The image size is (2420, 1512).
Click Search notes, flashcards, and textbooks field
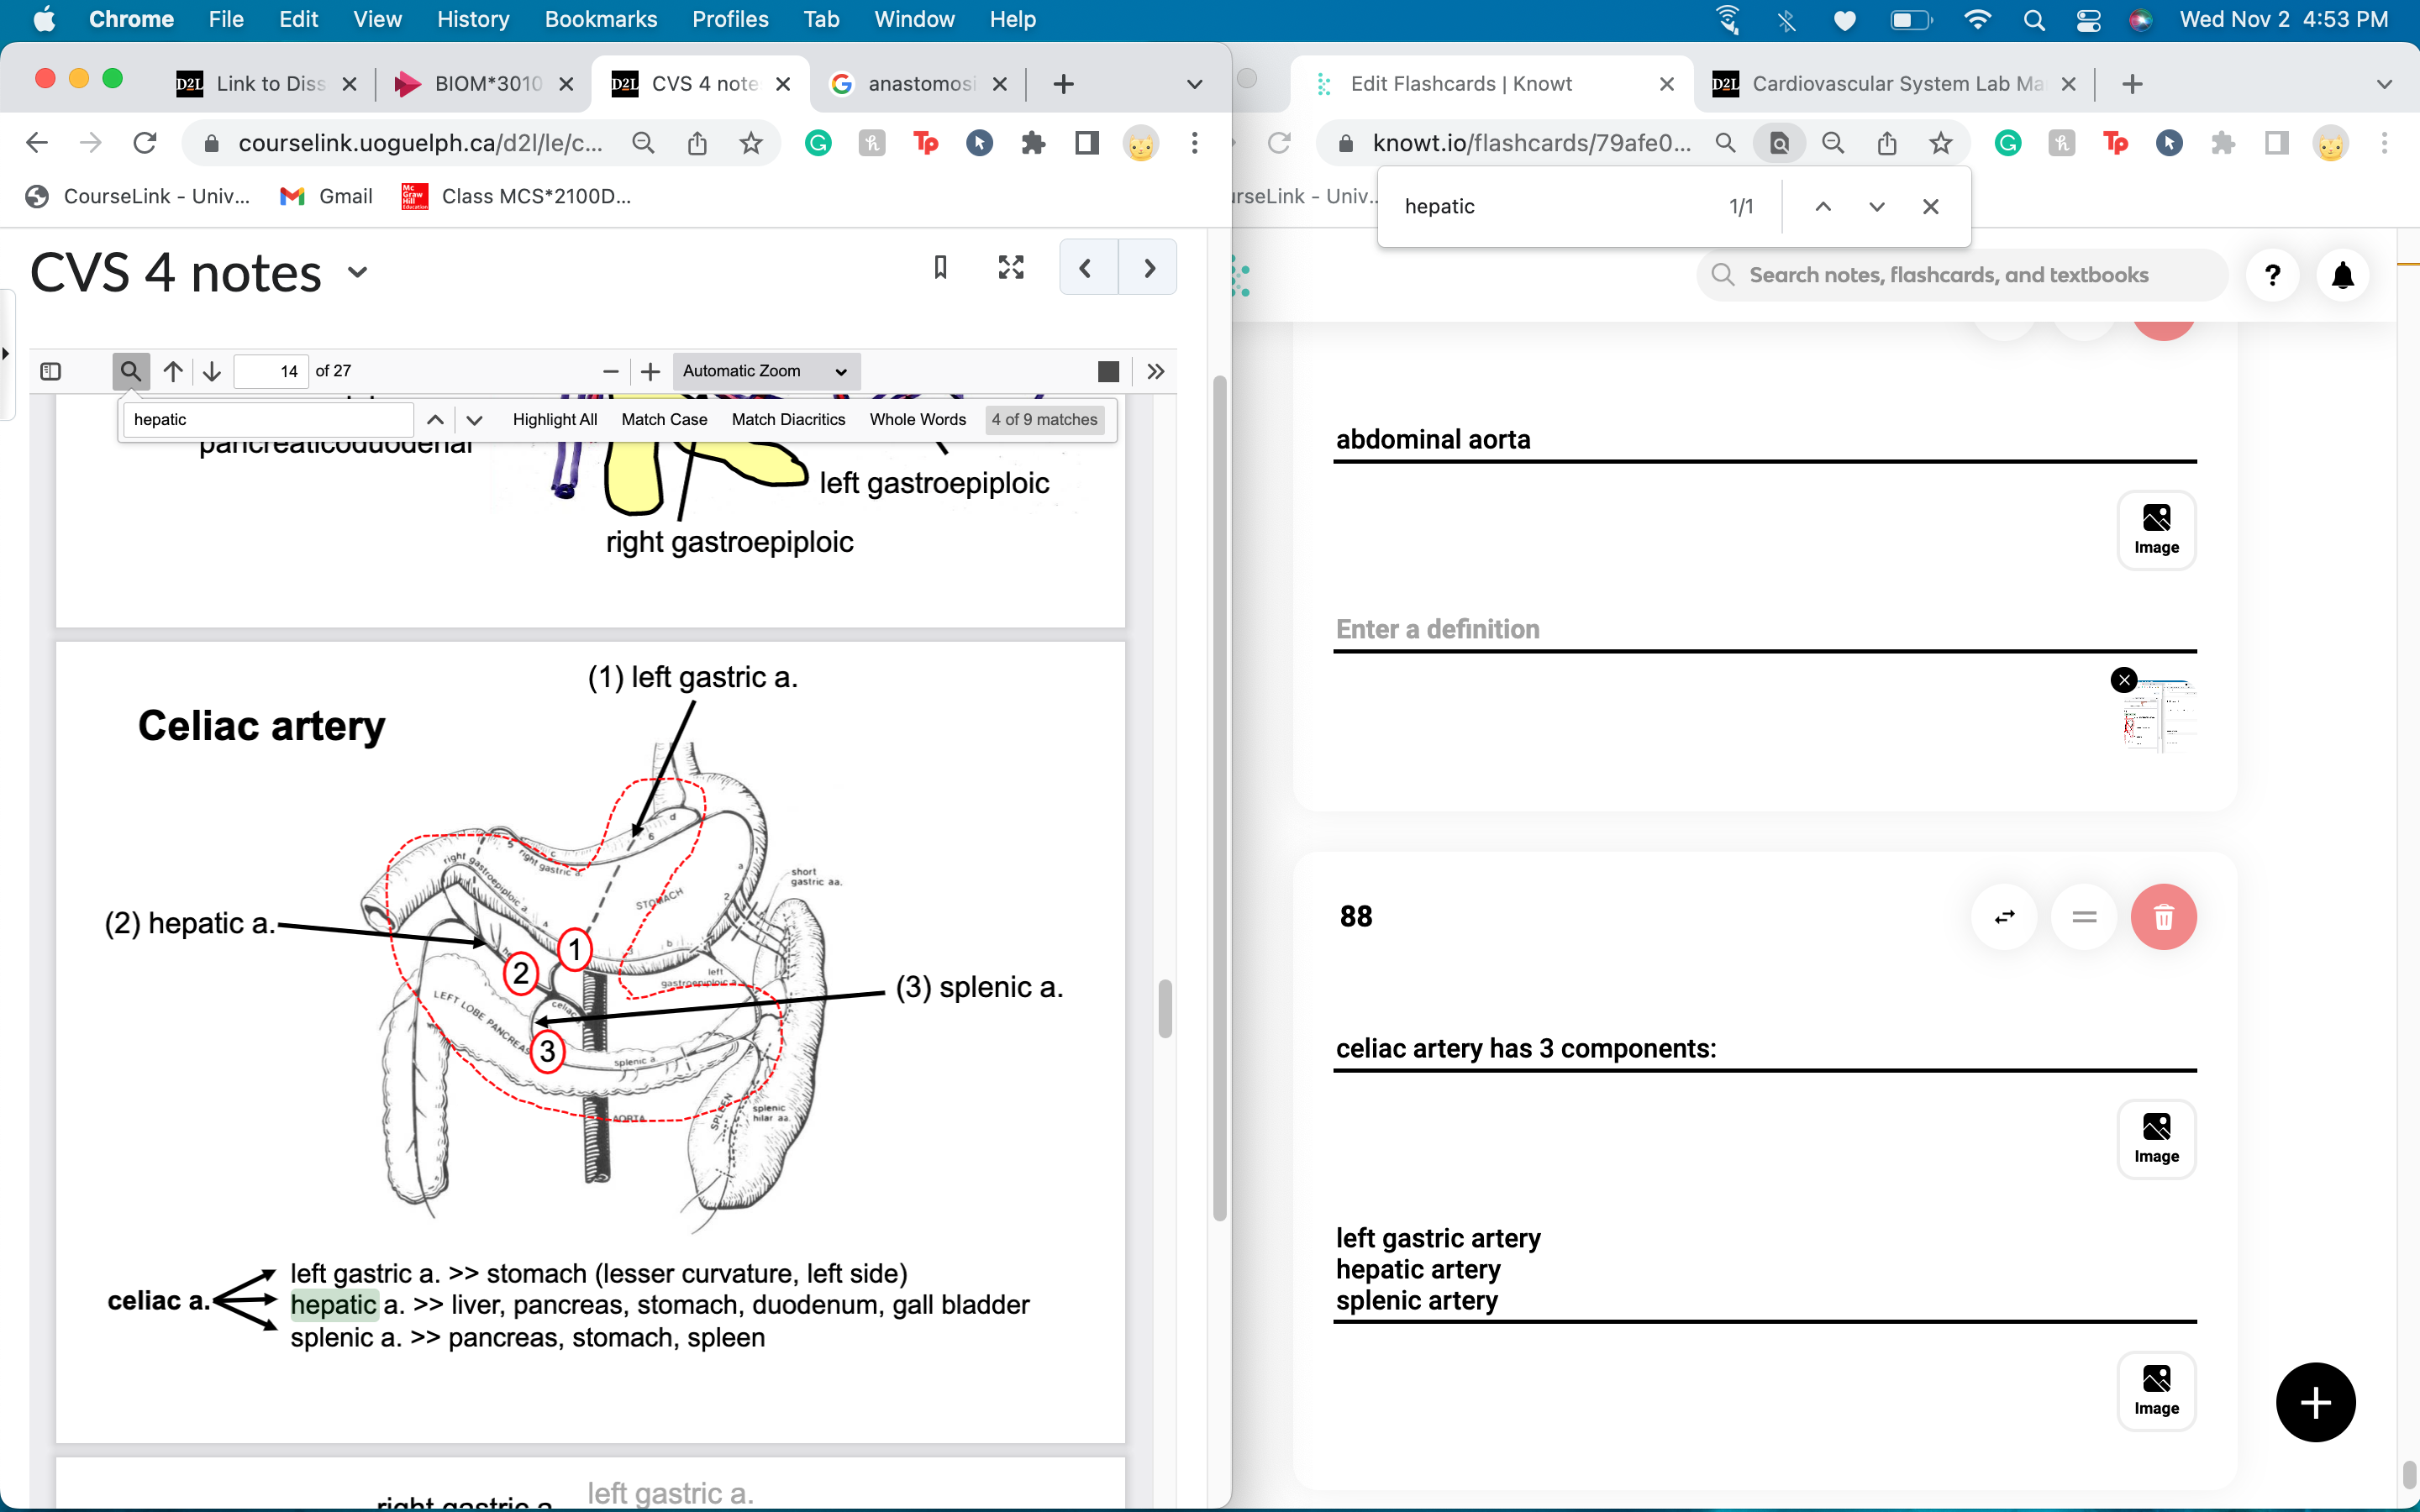[x=1962, y=275]
